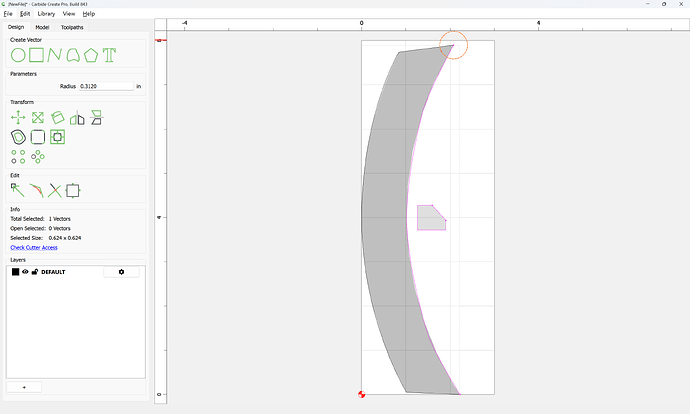Click the 'Selected Size: 0.624 x 0.624' text
This screenshot has height=414, width=690.
(46, 238)
